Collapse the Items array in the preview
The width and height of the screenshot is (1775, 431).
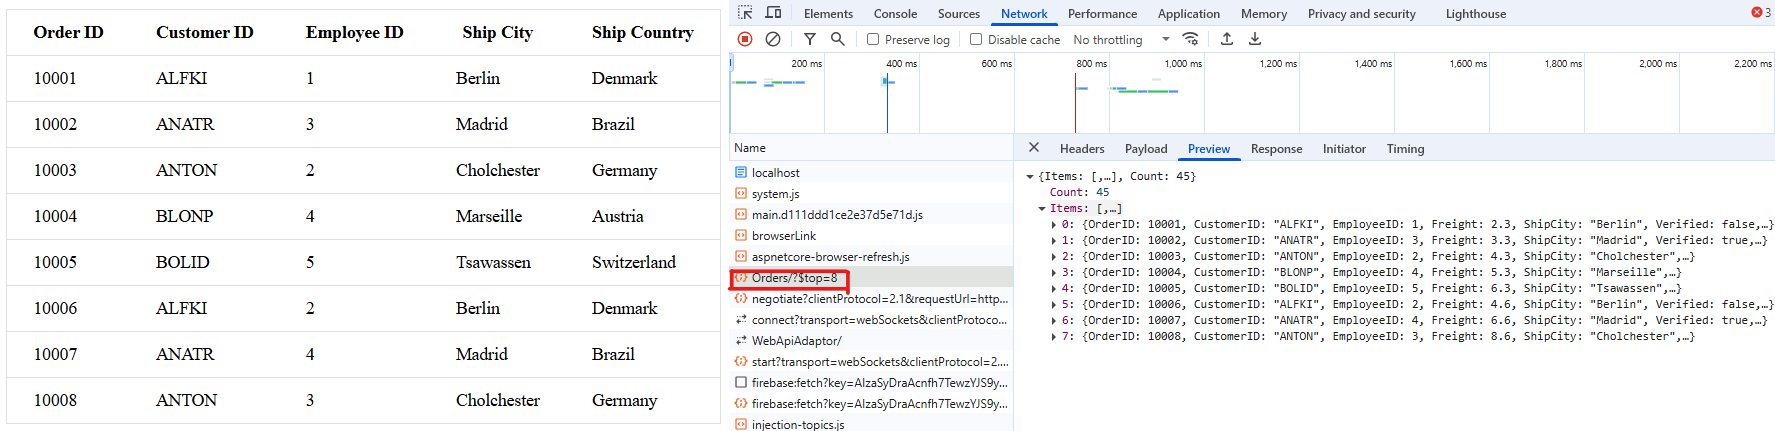(x=1042, y=209)
